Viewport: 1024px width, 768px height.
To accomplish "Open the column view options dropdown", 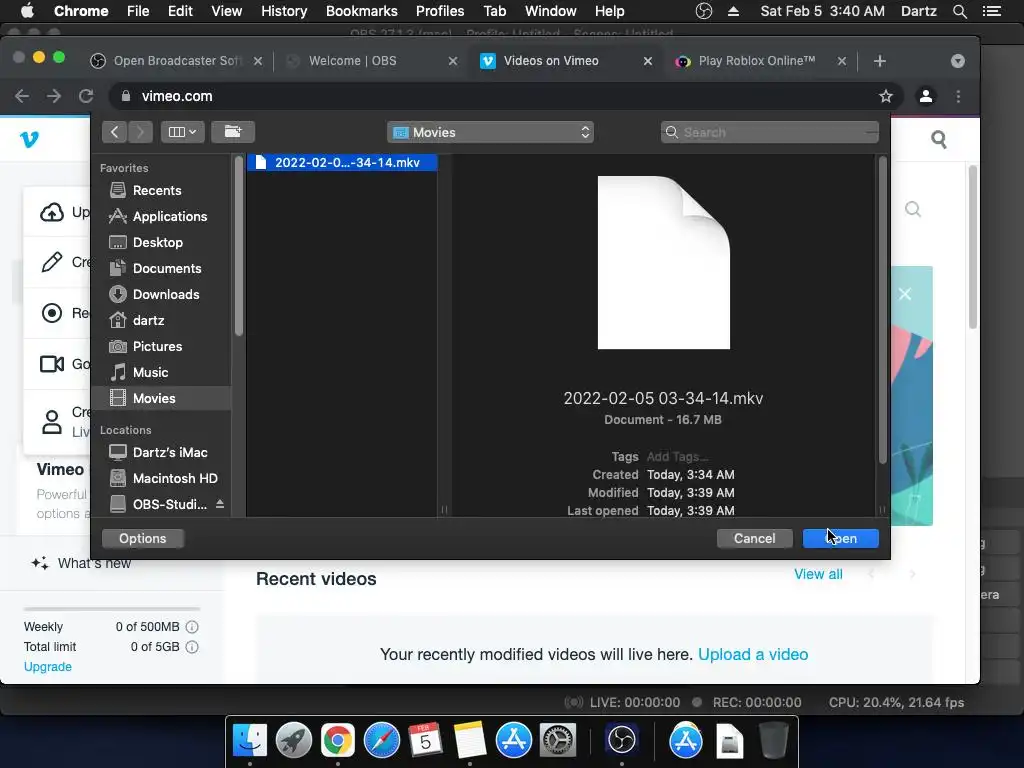I will click(182, 132).
